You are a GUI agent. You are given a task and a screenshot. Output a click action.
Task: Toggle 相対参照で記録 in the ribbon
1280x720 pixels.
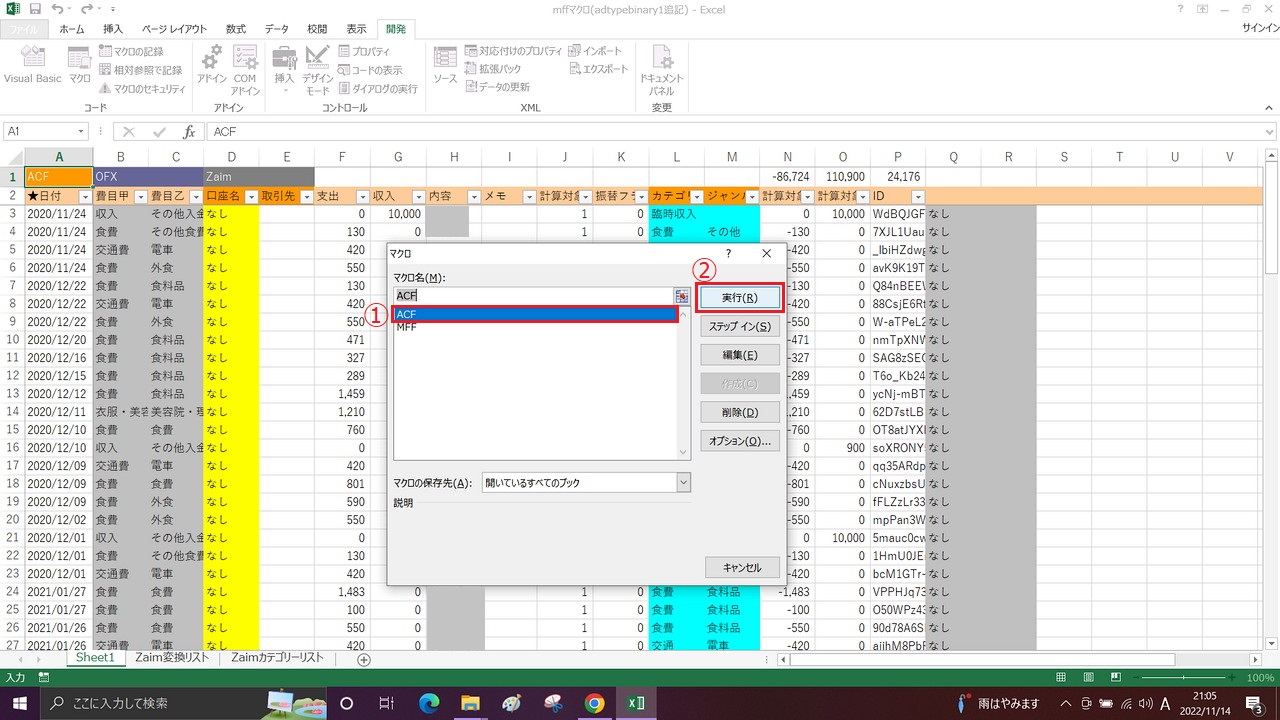pyautogui.click(x=140, y=70)
